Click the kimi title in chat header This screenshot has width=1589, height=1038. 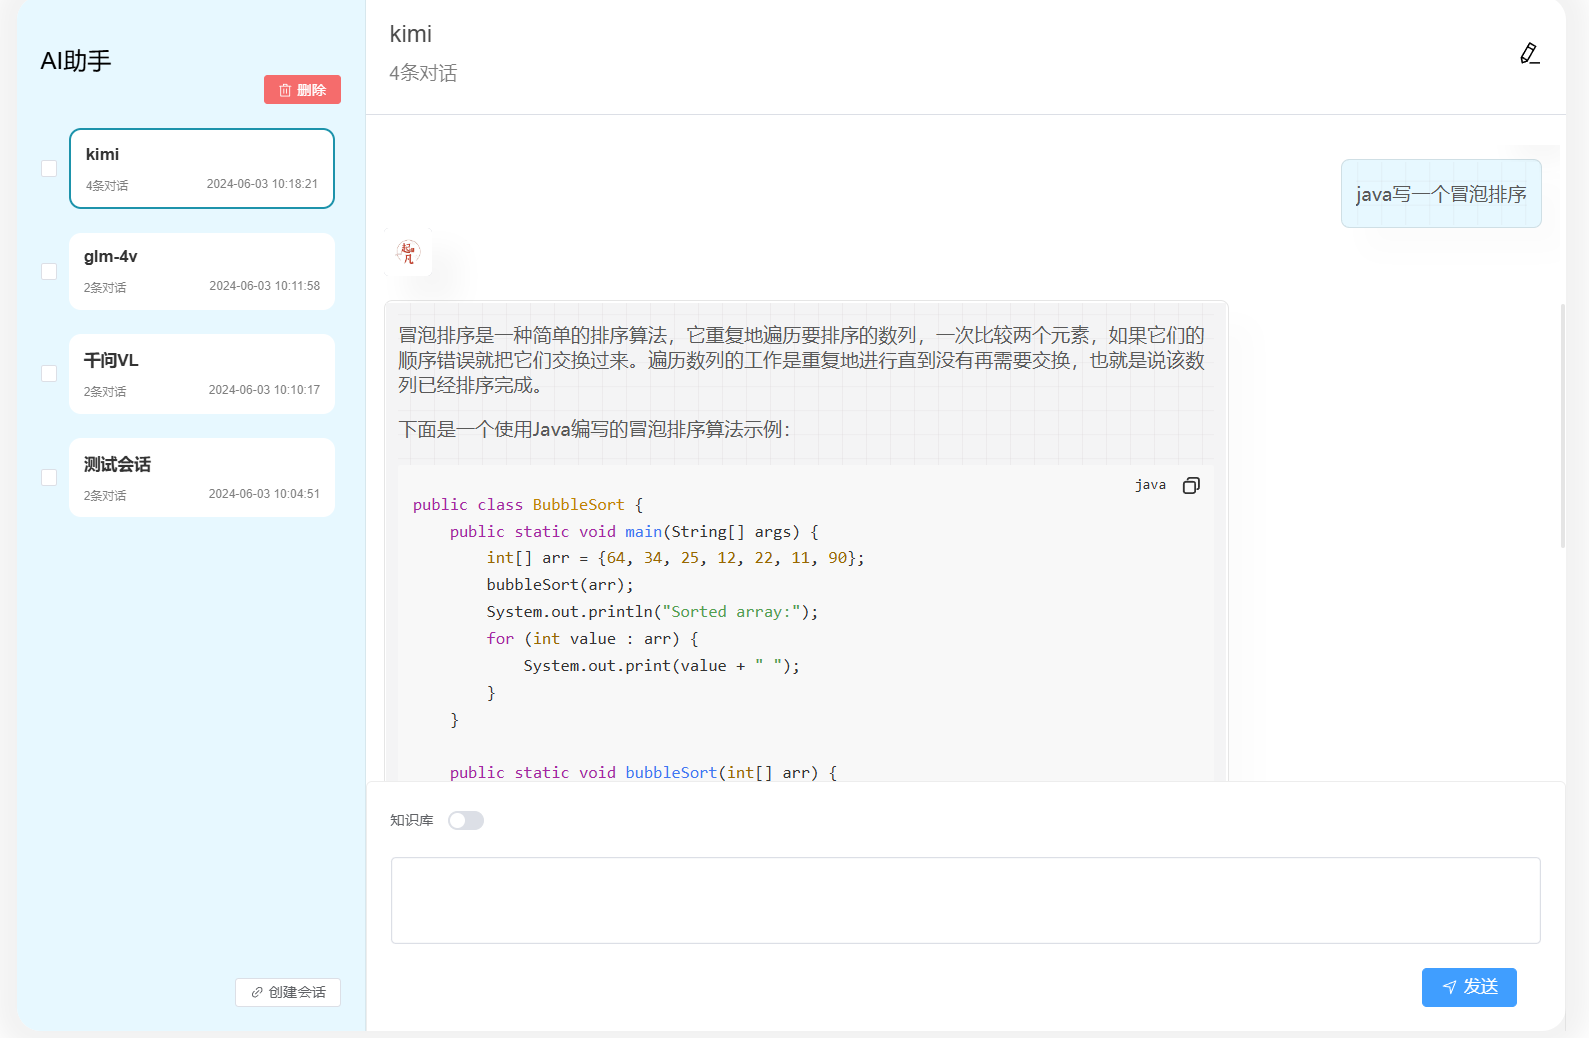point(411,34)
